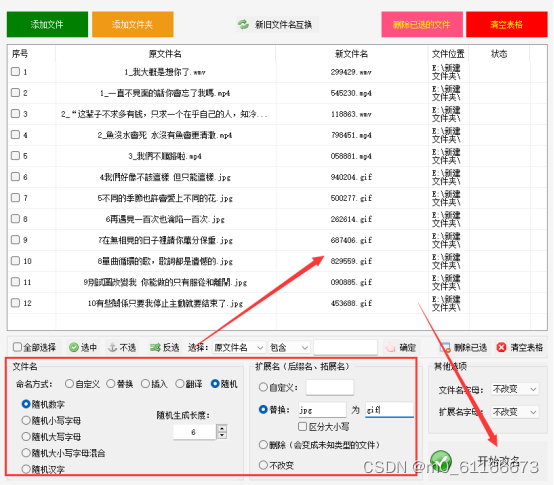Click the 删除已选 toolbar icon
Screen dimensions: 554x485
(445, 348)
